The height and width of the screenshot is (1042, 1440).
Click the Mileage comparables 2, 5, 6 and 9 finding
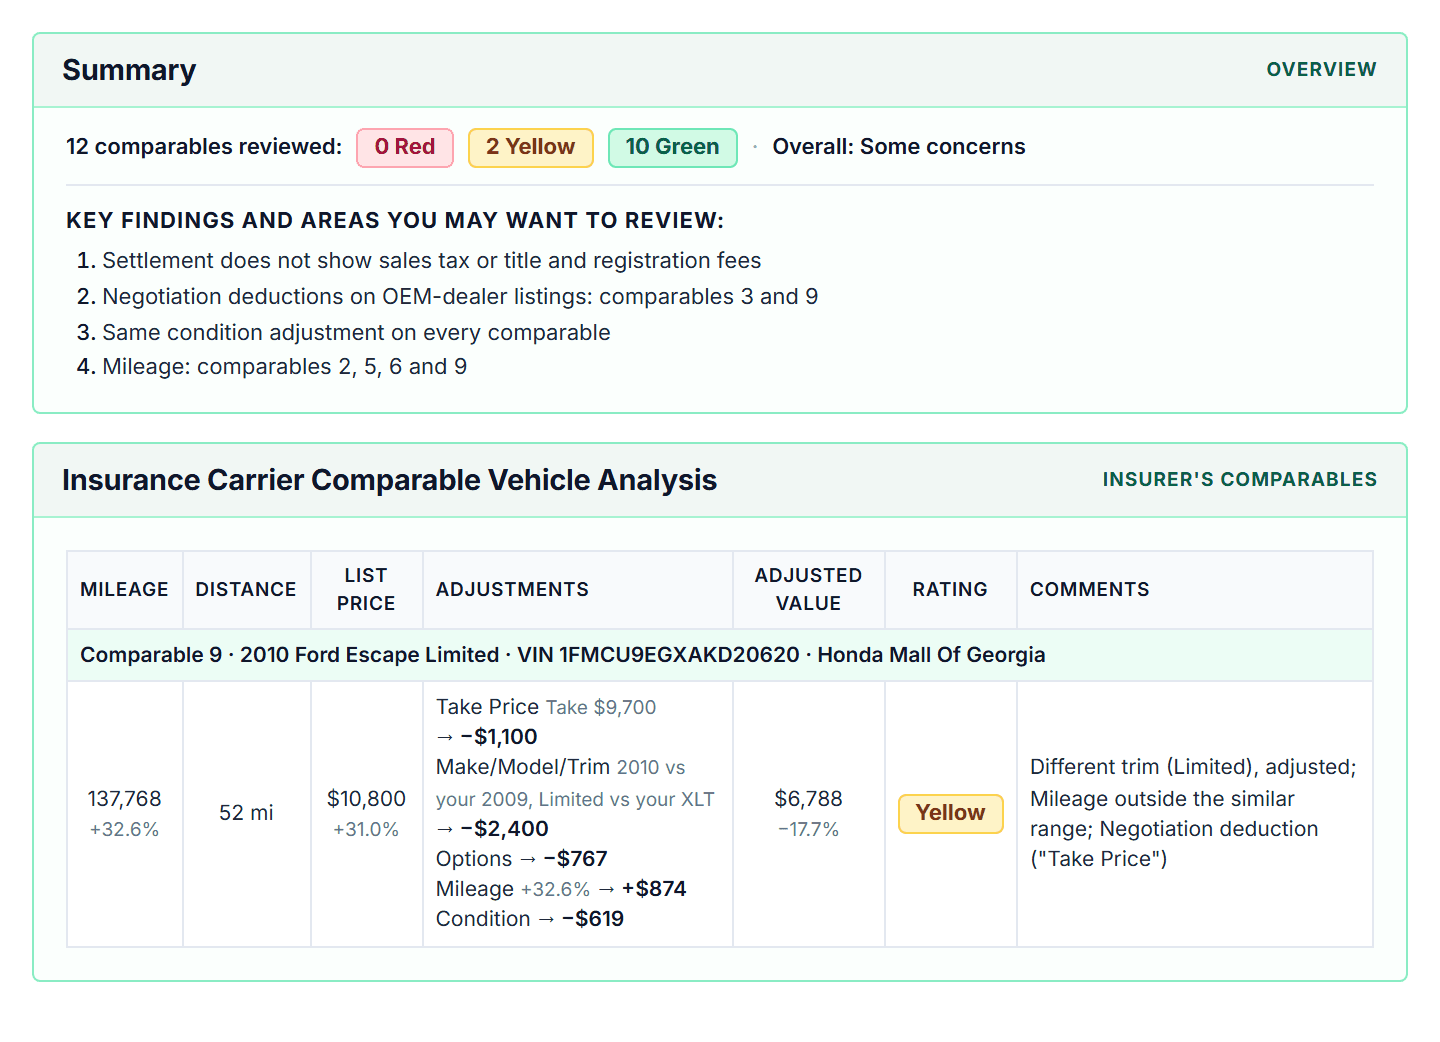(x=284, y=367)
